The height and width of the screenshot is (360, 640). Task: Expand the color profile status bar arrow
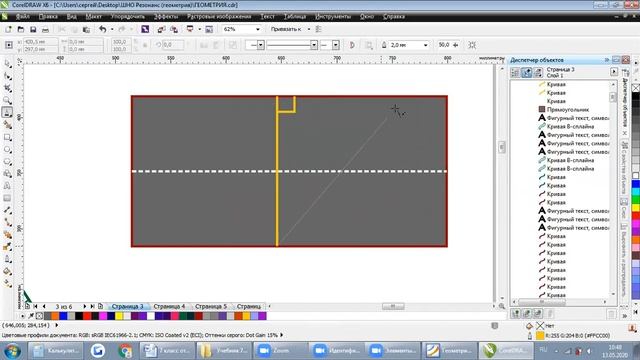(x=282, y=335)
